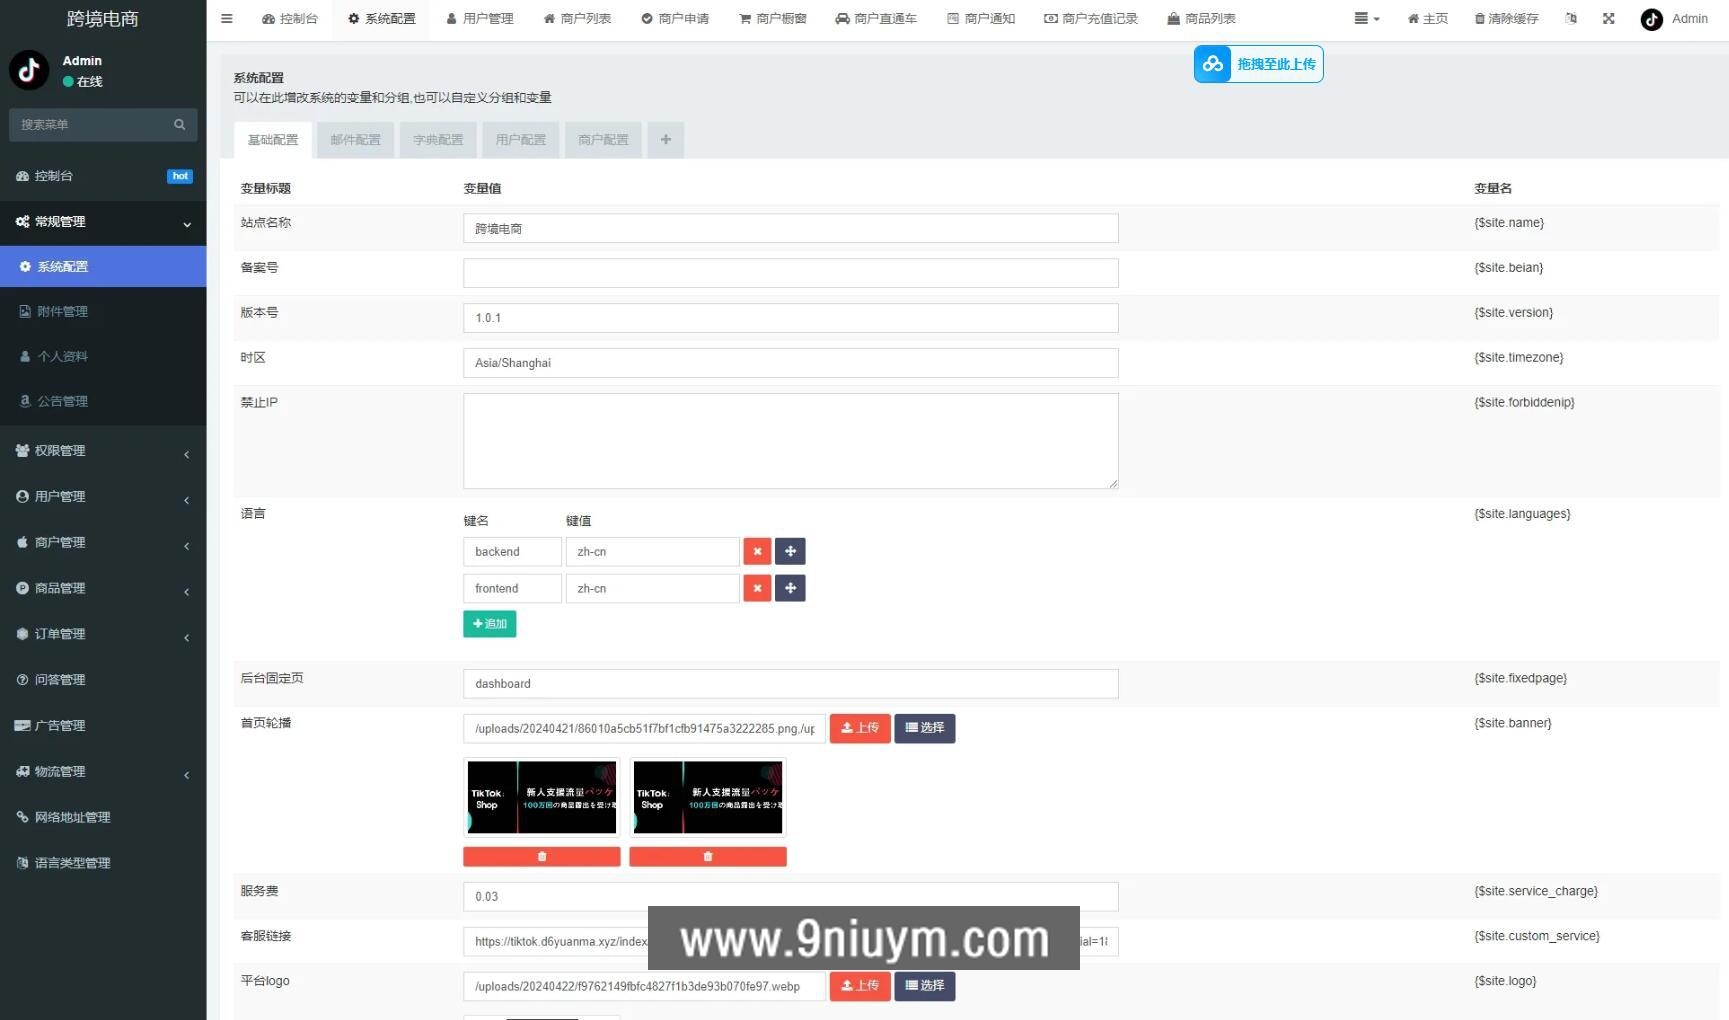Click the fullscreen icon in top bar
This screenshot has width=1729, height=1020.
1608,19
